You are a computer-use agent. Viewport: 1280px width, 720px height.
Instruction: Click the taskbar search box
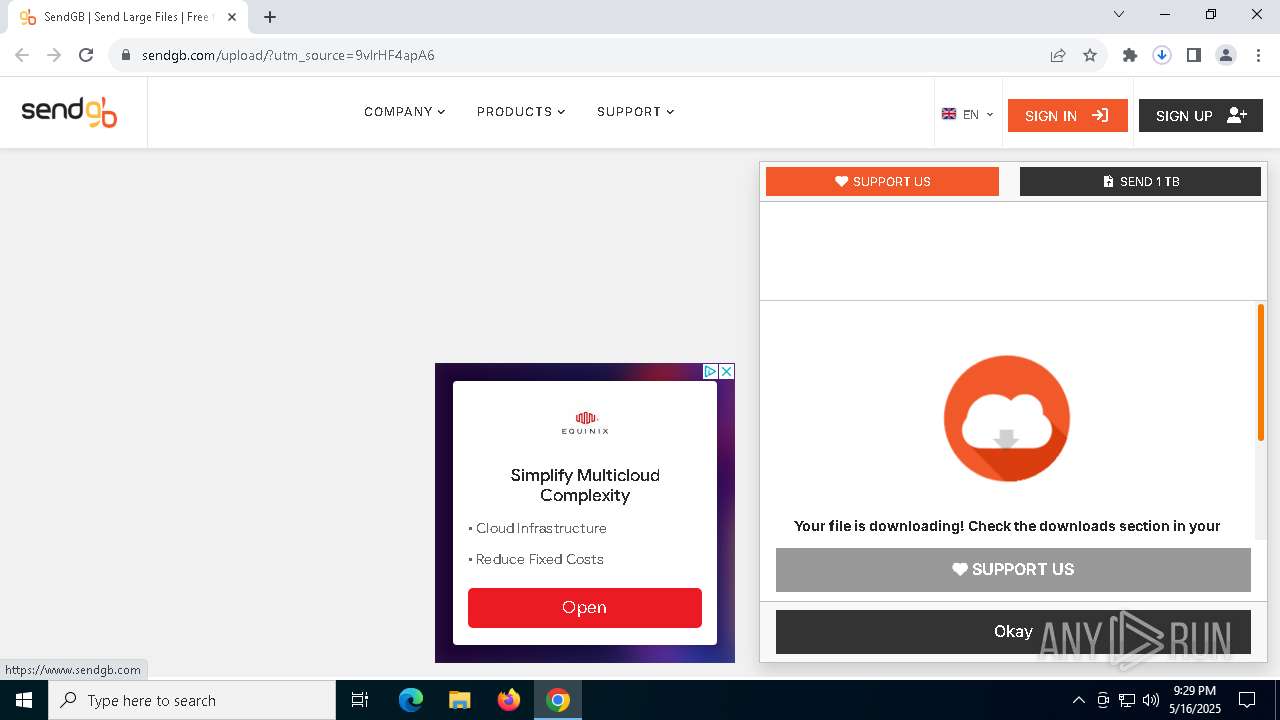(x=192, y=700)
